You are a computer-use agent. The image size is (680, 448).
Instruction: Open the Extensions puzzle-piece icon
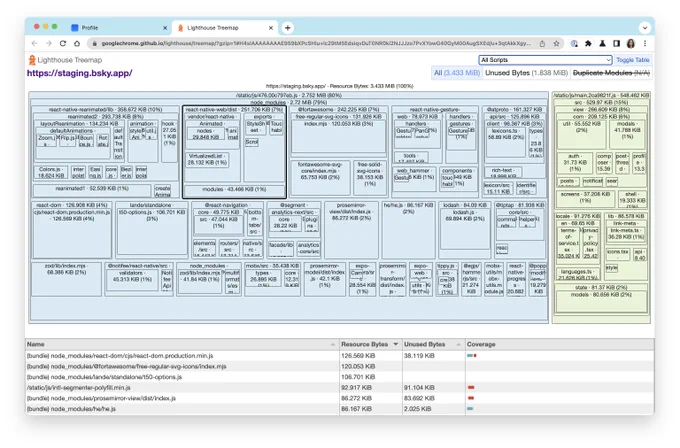[x=588, y=43]
